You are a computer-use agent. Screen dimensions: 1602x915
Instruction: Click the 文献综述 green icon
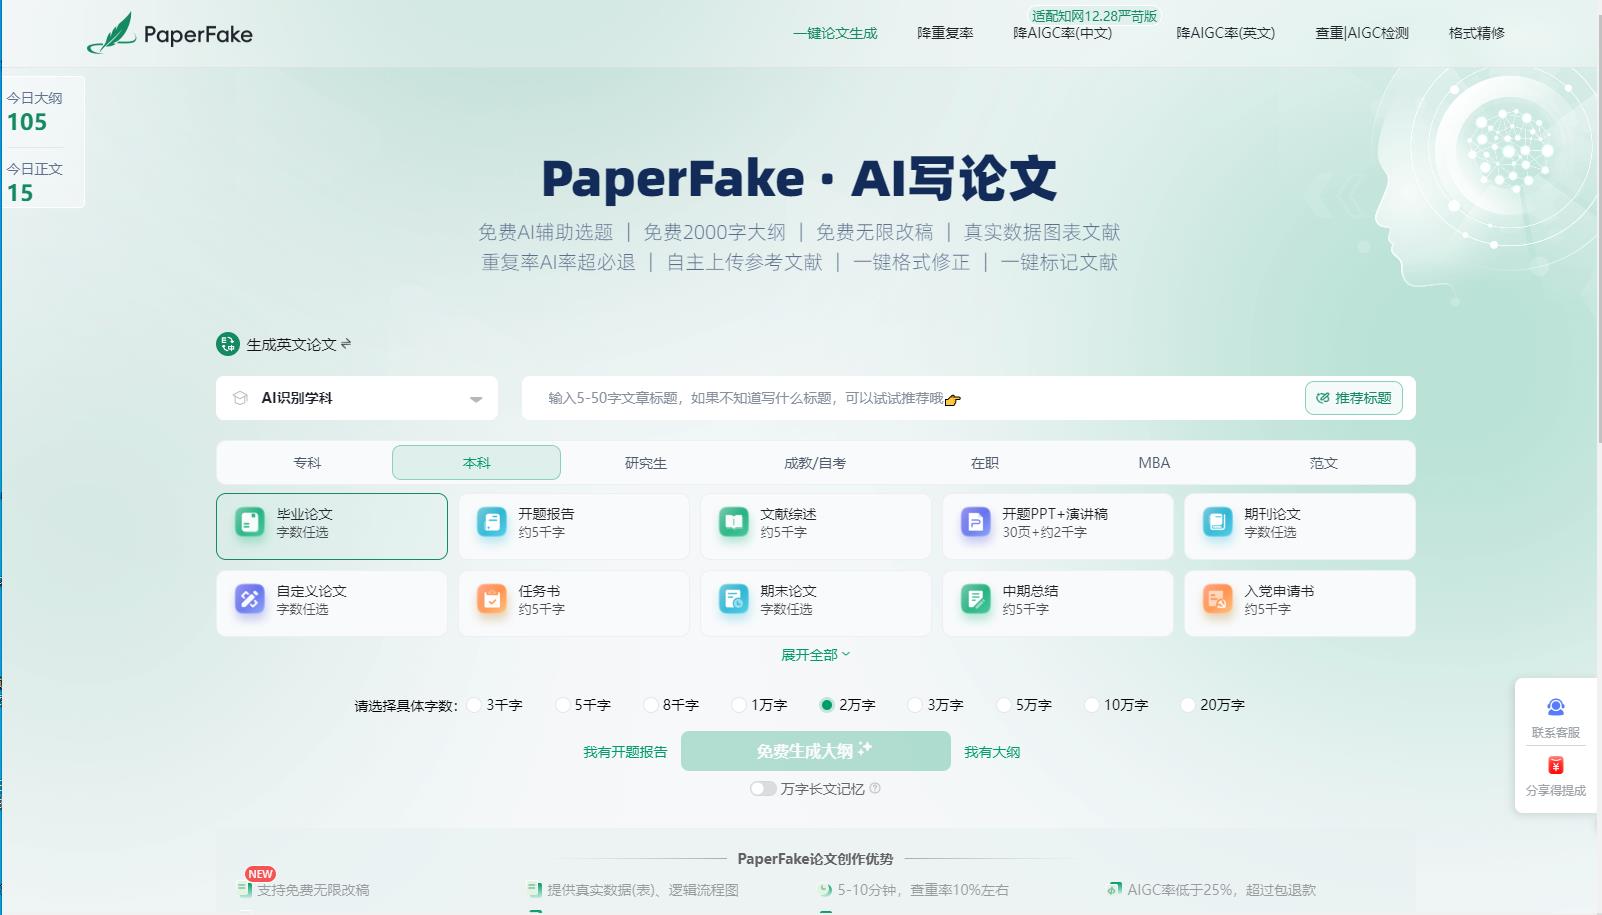[x=733, y=522]
